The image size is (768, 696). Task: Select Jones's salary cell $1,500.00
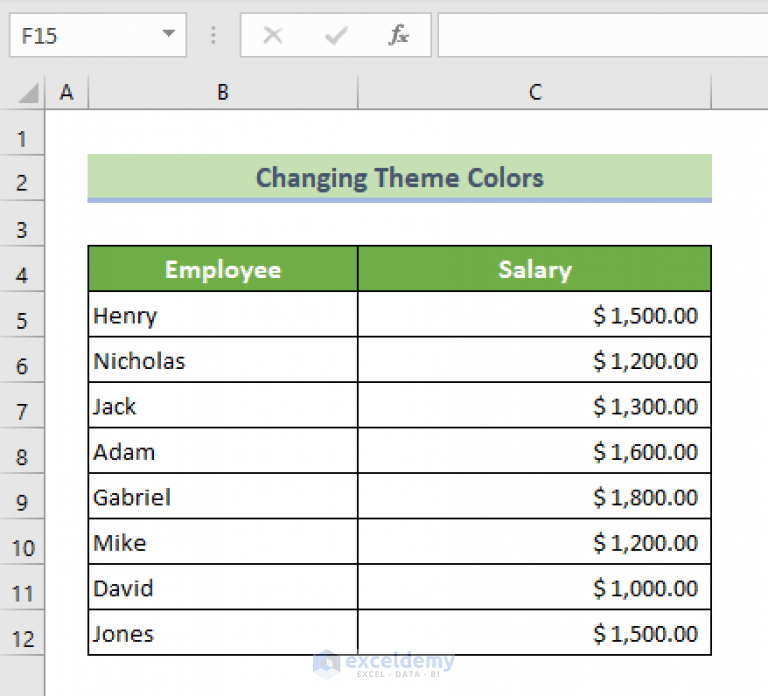pos(534,633)
